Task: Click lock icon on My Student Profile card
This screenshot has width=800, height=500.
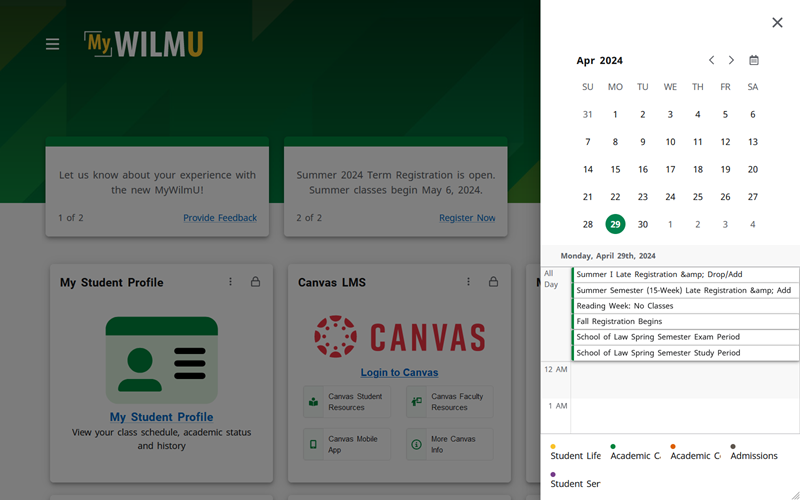Action: click(x=255, y=282)
